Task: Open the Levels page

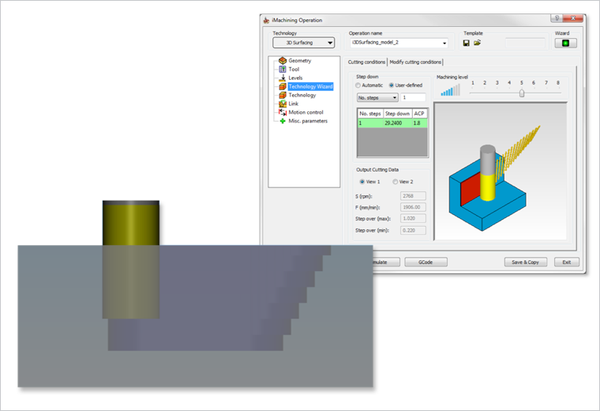Action: [x=296, y=78]
